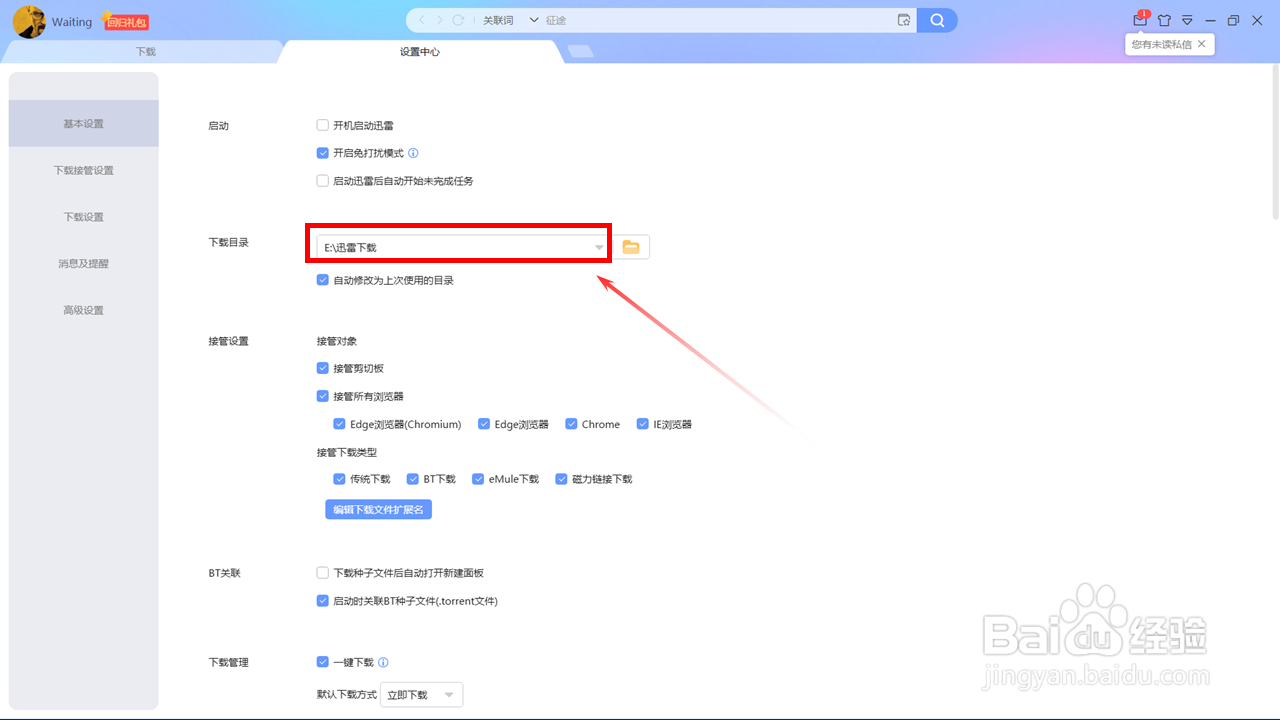Click the 编辑下载文件扩展名 button

click(x=378, y=509)
